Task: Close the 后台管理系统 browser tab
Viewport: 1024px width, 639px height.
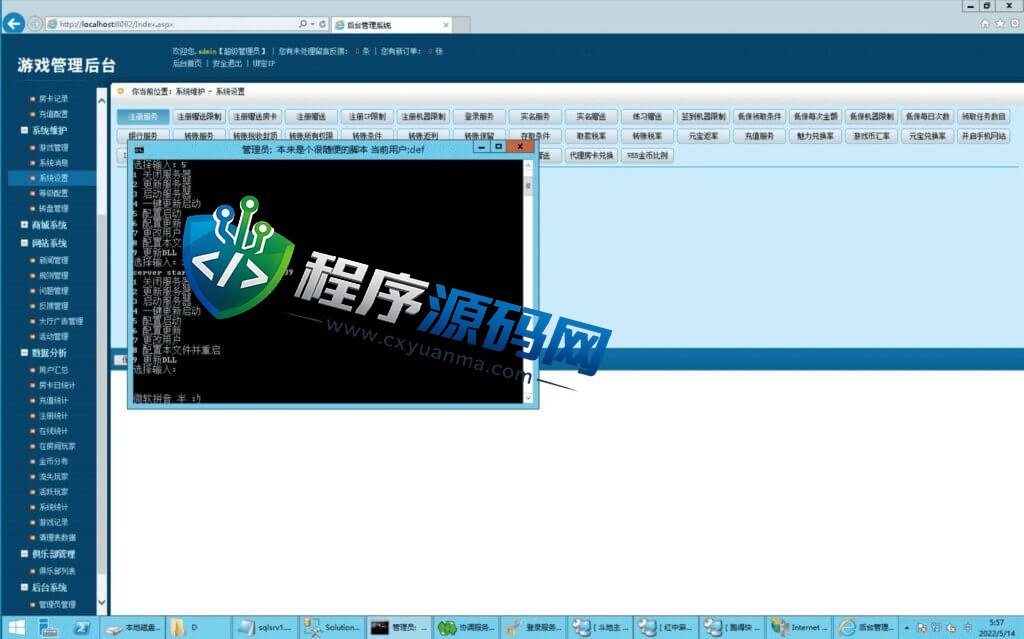Action: click(x=446, y=25)
